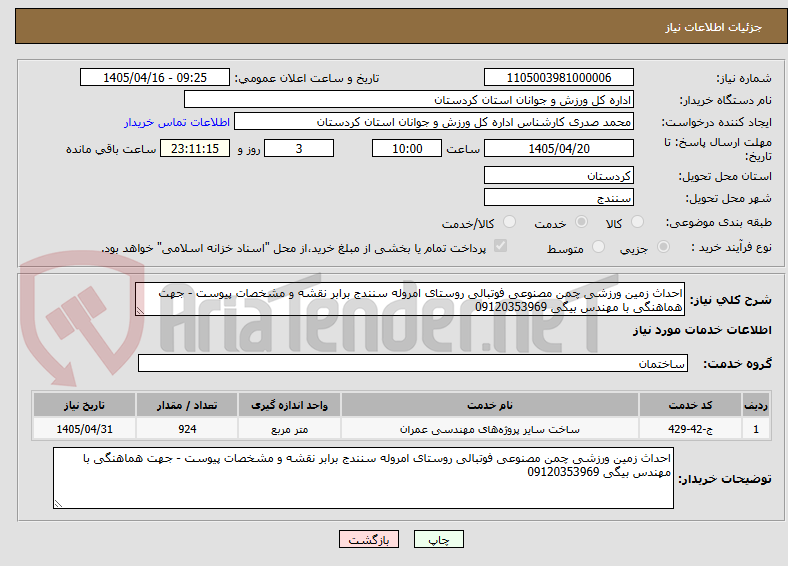Viewport: 788px width, 566px height.
Task: Click the delivery province field کردستان
Action: click(x=558, y=175)
